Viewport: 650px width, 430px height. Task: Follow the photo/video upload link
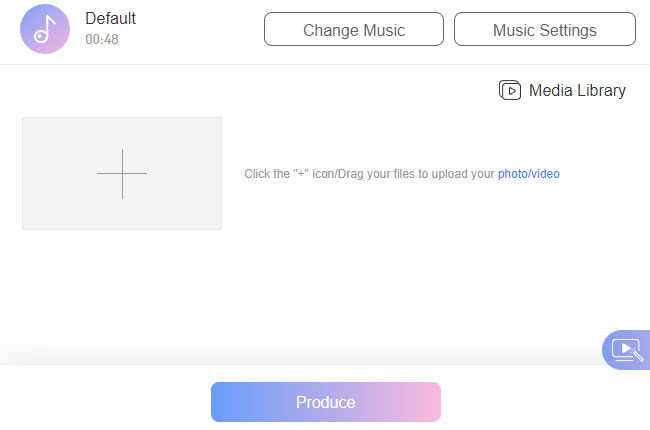tap(529, 174)
